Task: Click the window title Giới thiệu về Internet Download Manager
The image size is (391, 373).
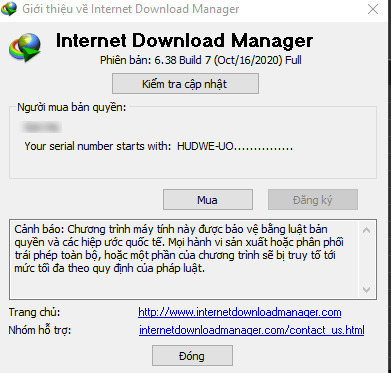Action: tap(131, 9)
